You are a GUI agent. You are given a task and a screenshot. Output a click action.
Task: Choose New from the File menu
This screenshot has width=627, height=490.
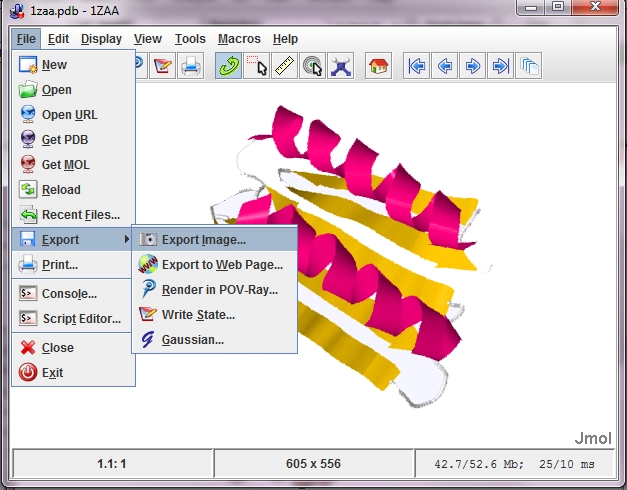pos(73,65)
